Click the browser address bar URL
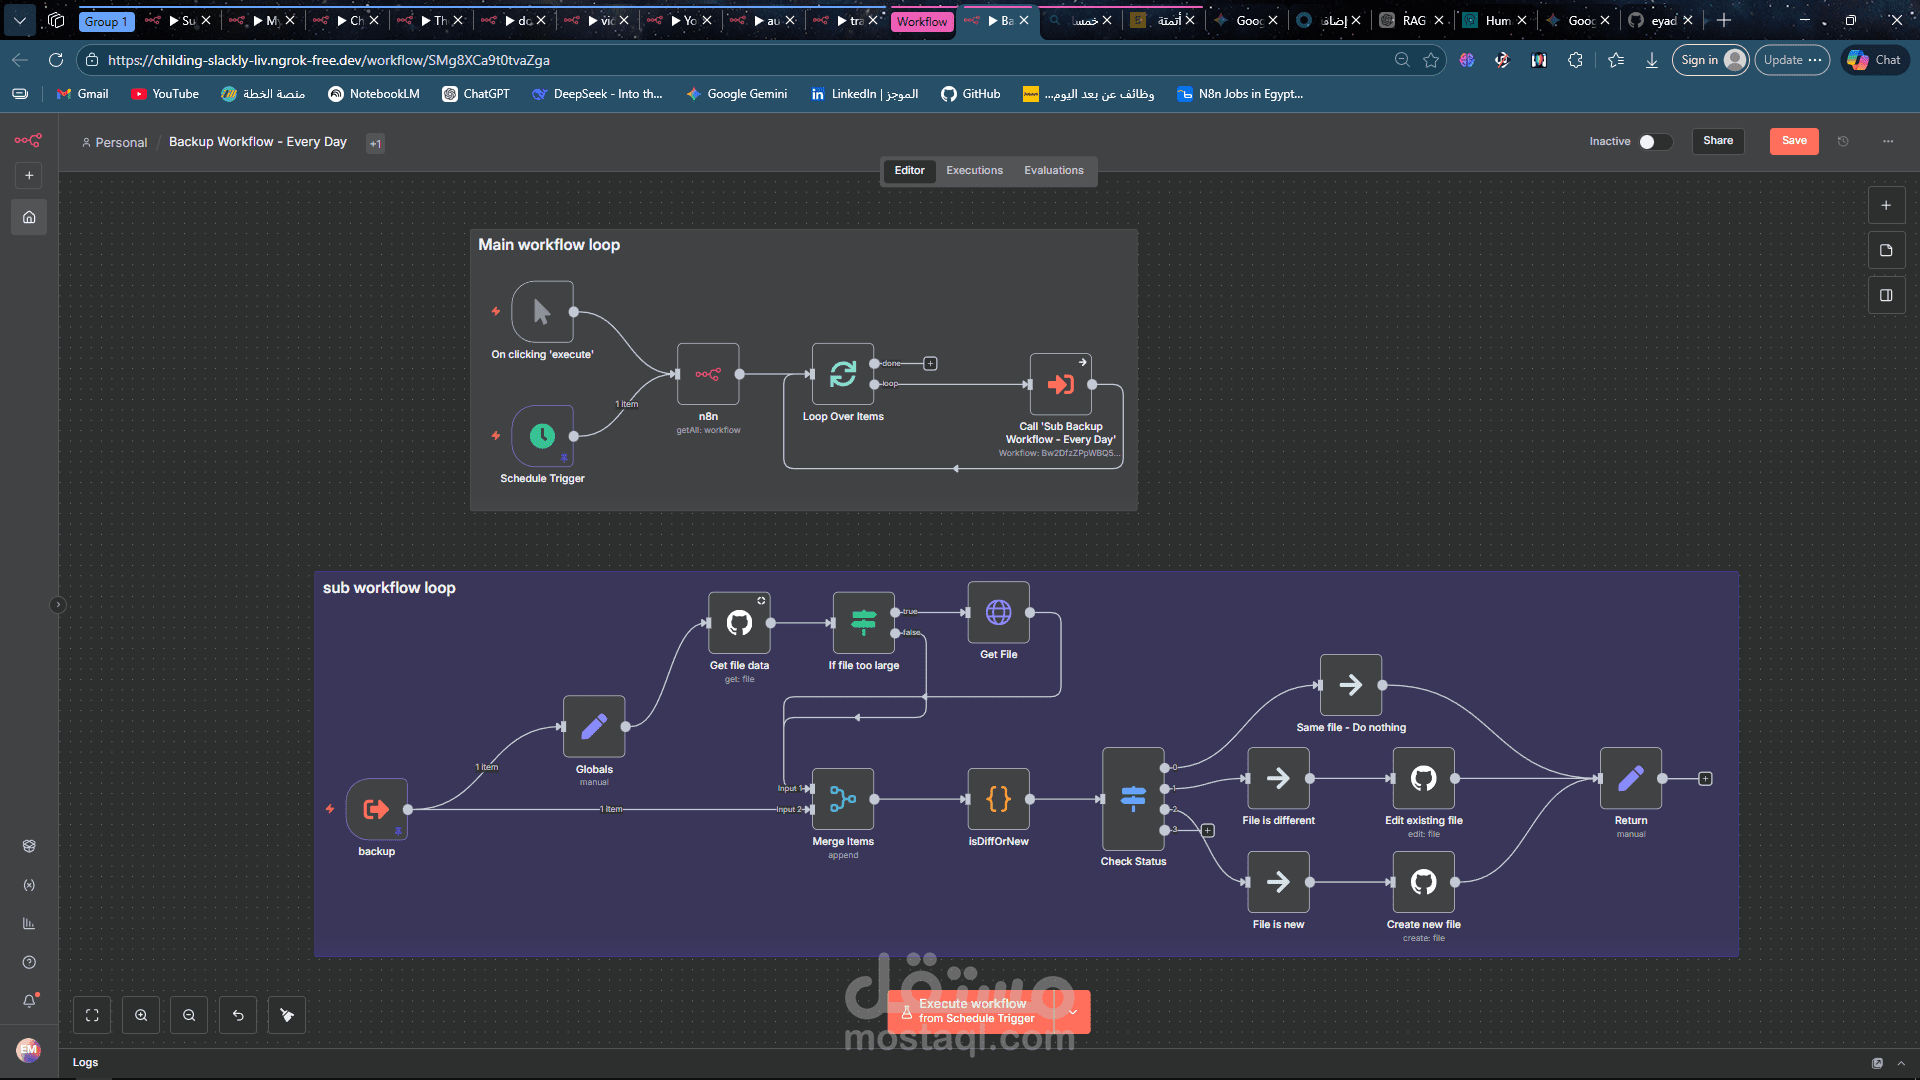 click(330, 60)
